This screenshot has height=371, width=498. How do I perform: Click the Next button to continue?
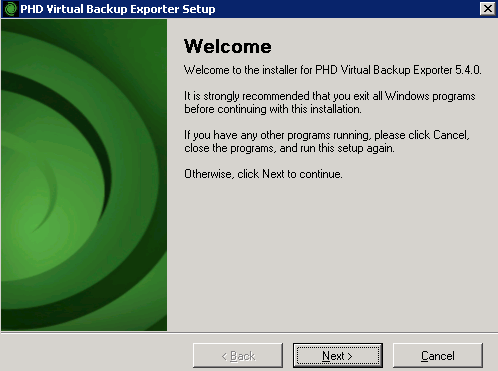pyautogui.click(x=338, y=356)
